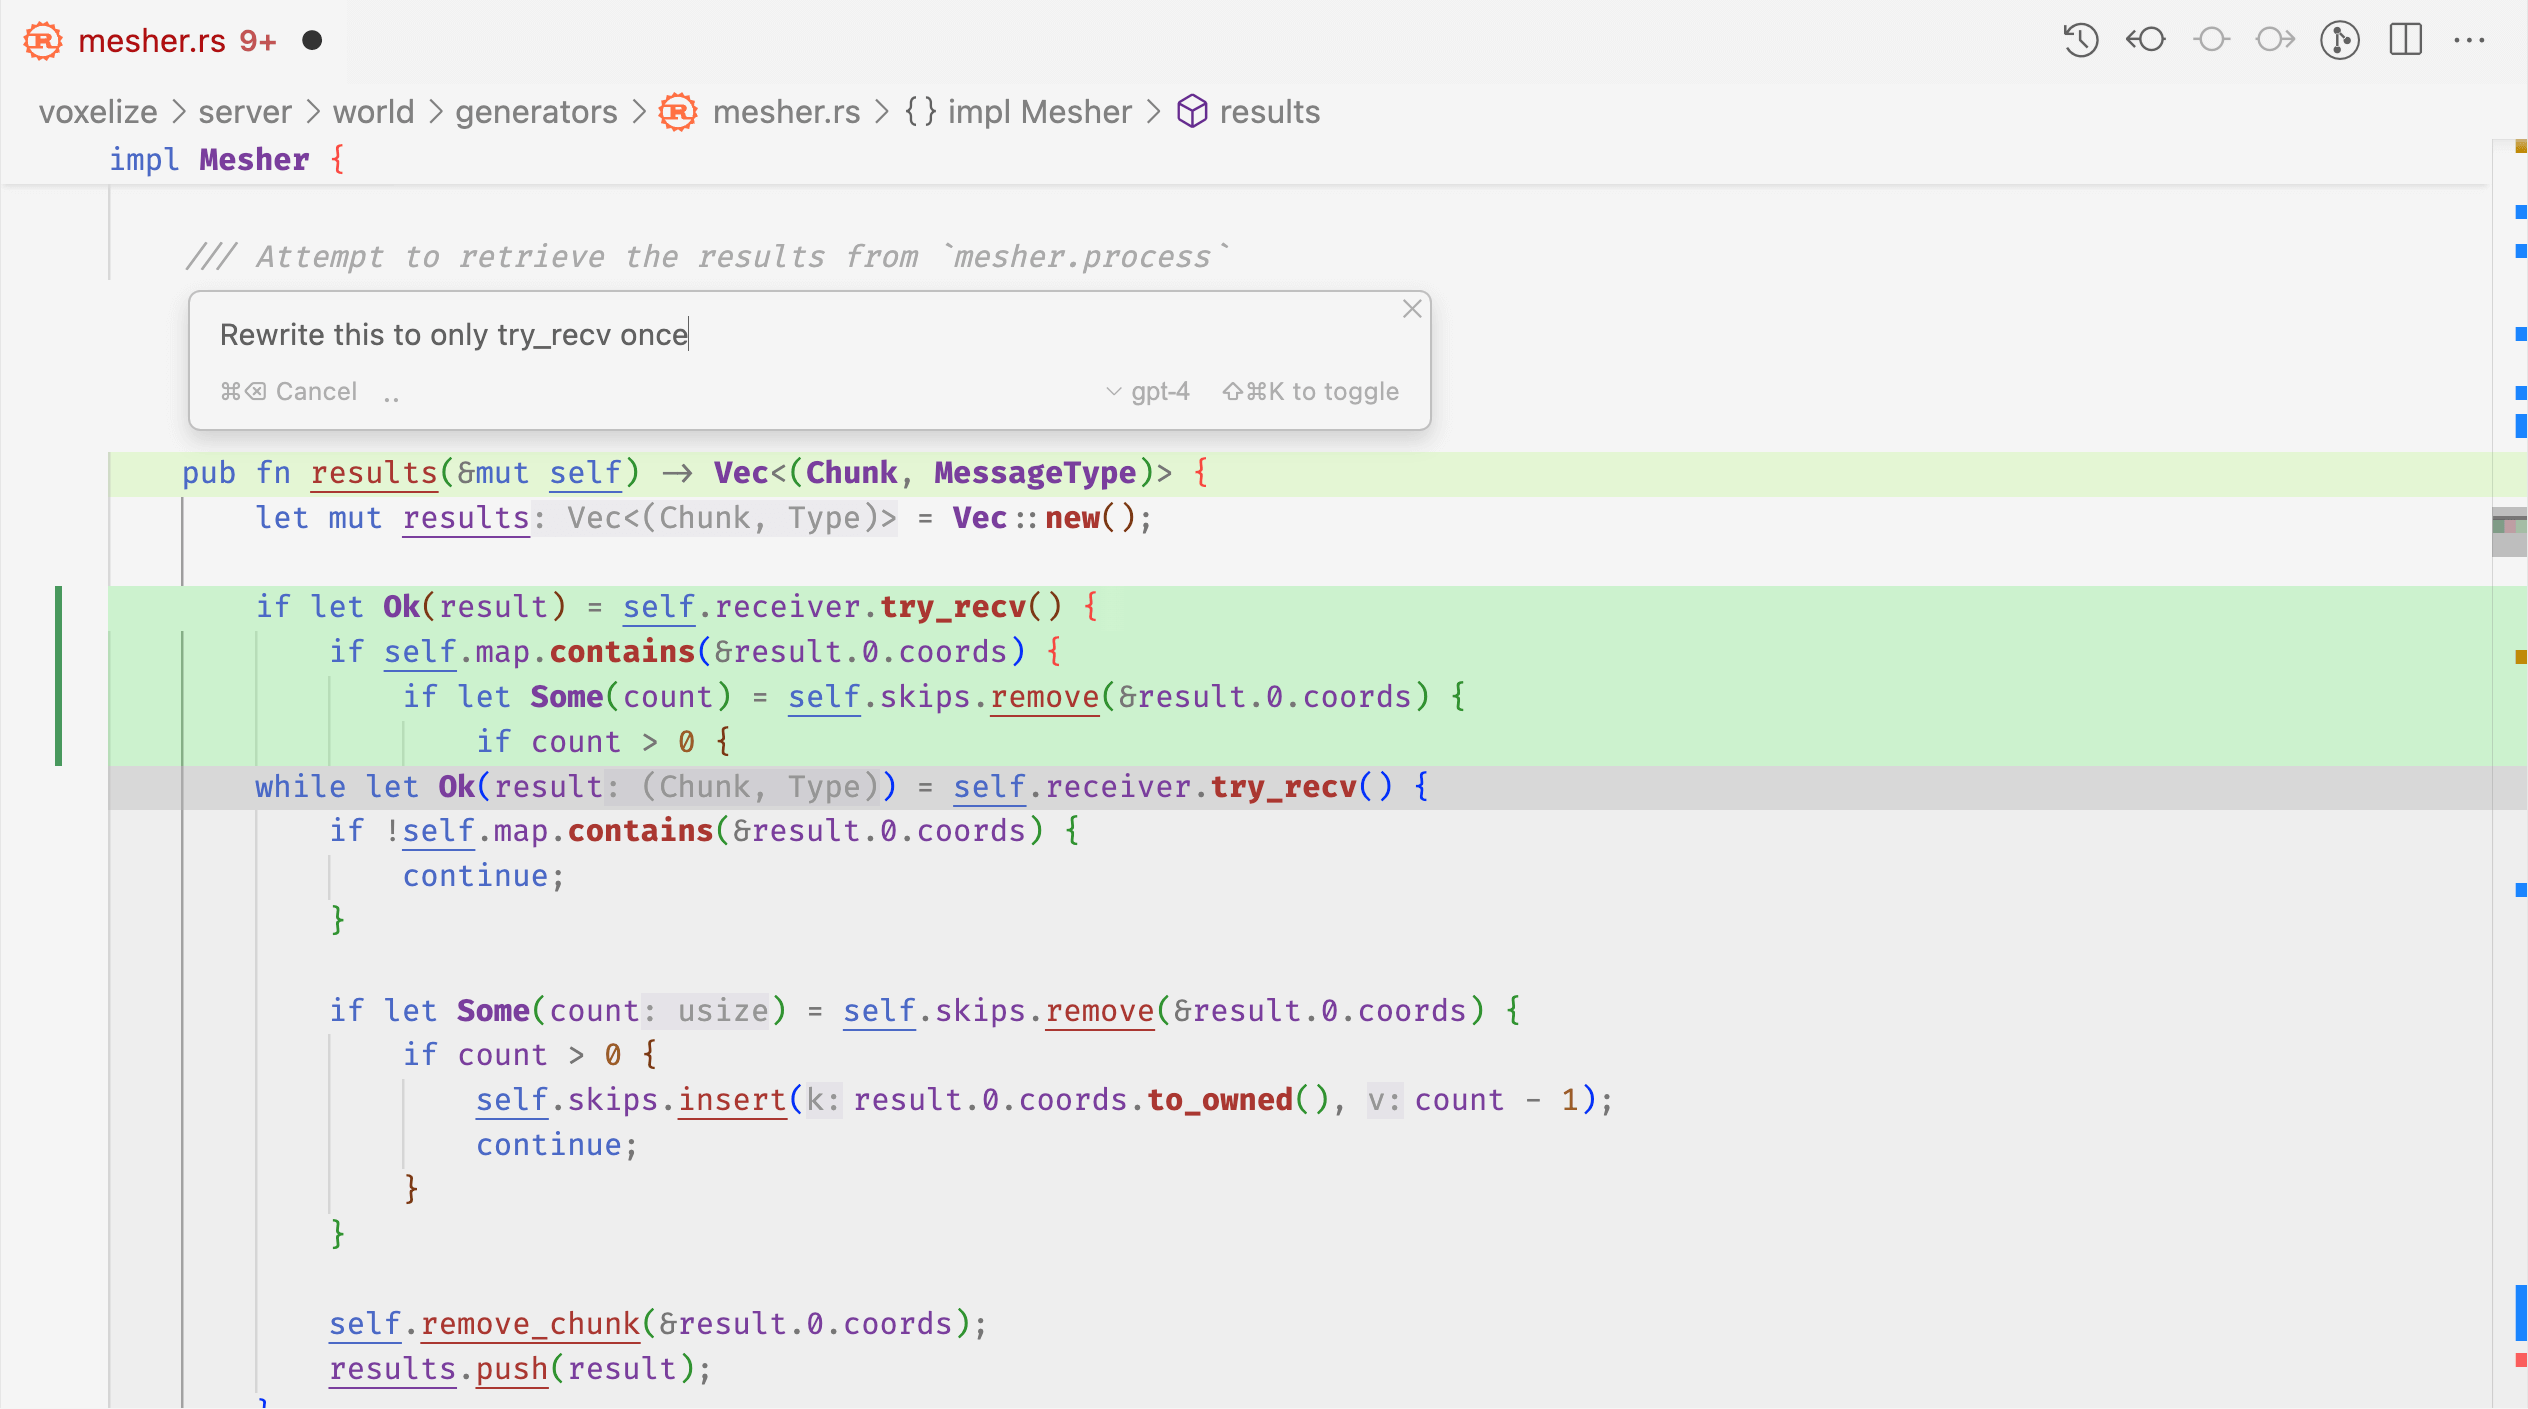
Task: Expand the mesher.rs breadcrumb item
Action: 788,111
